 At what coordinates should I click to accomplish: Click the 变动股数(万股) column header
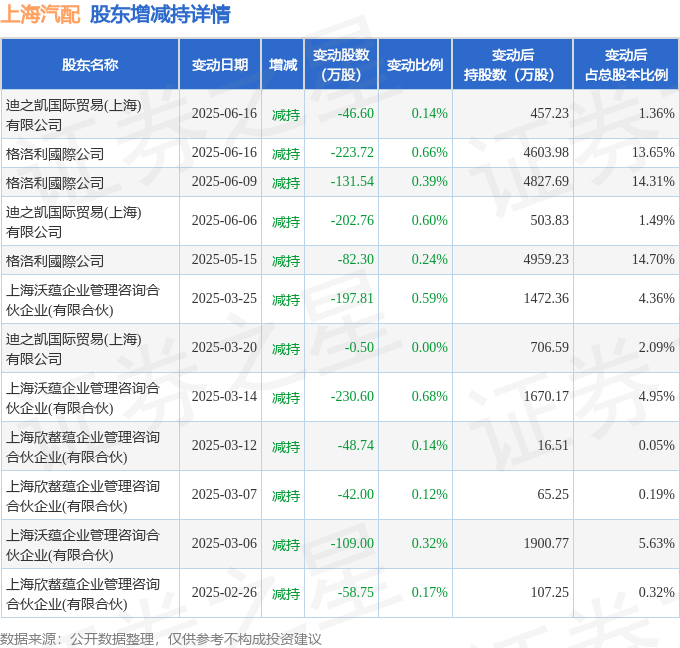(x=341, y=65)
